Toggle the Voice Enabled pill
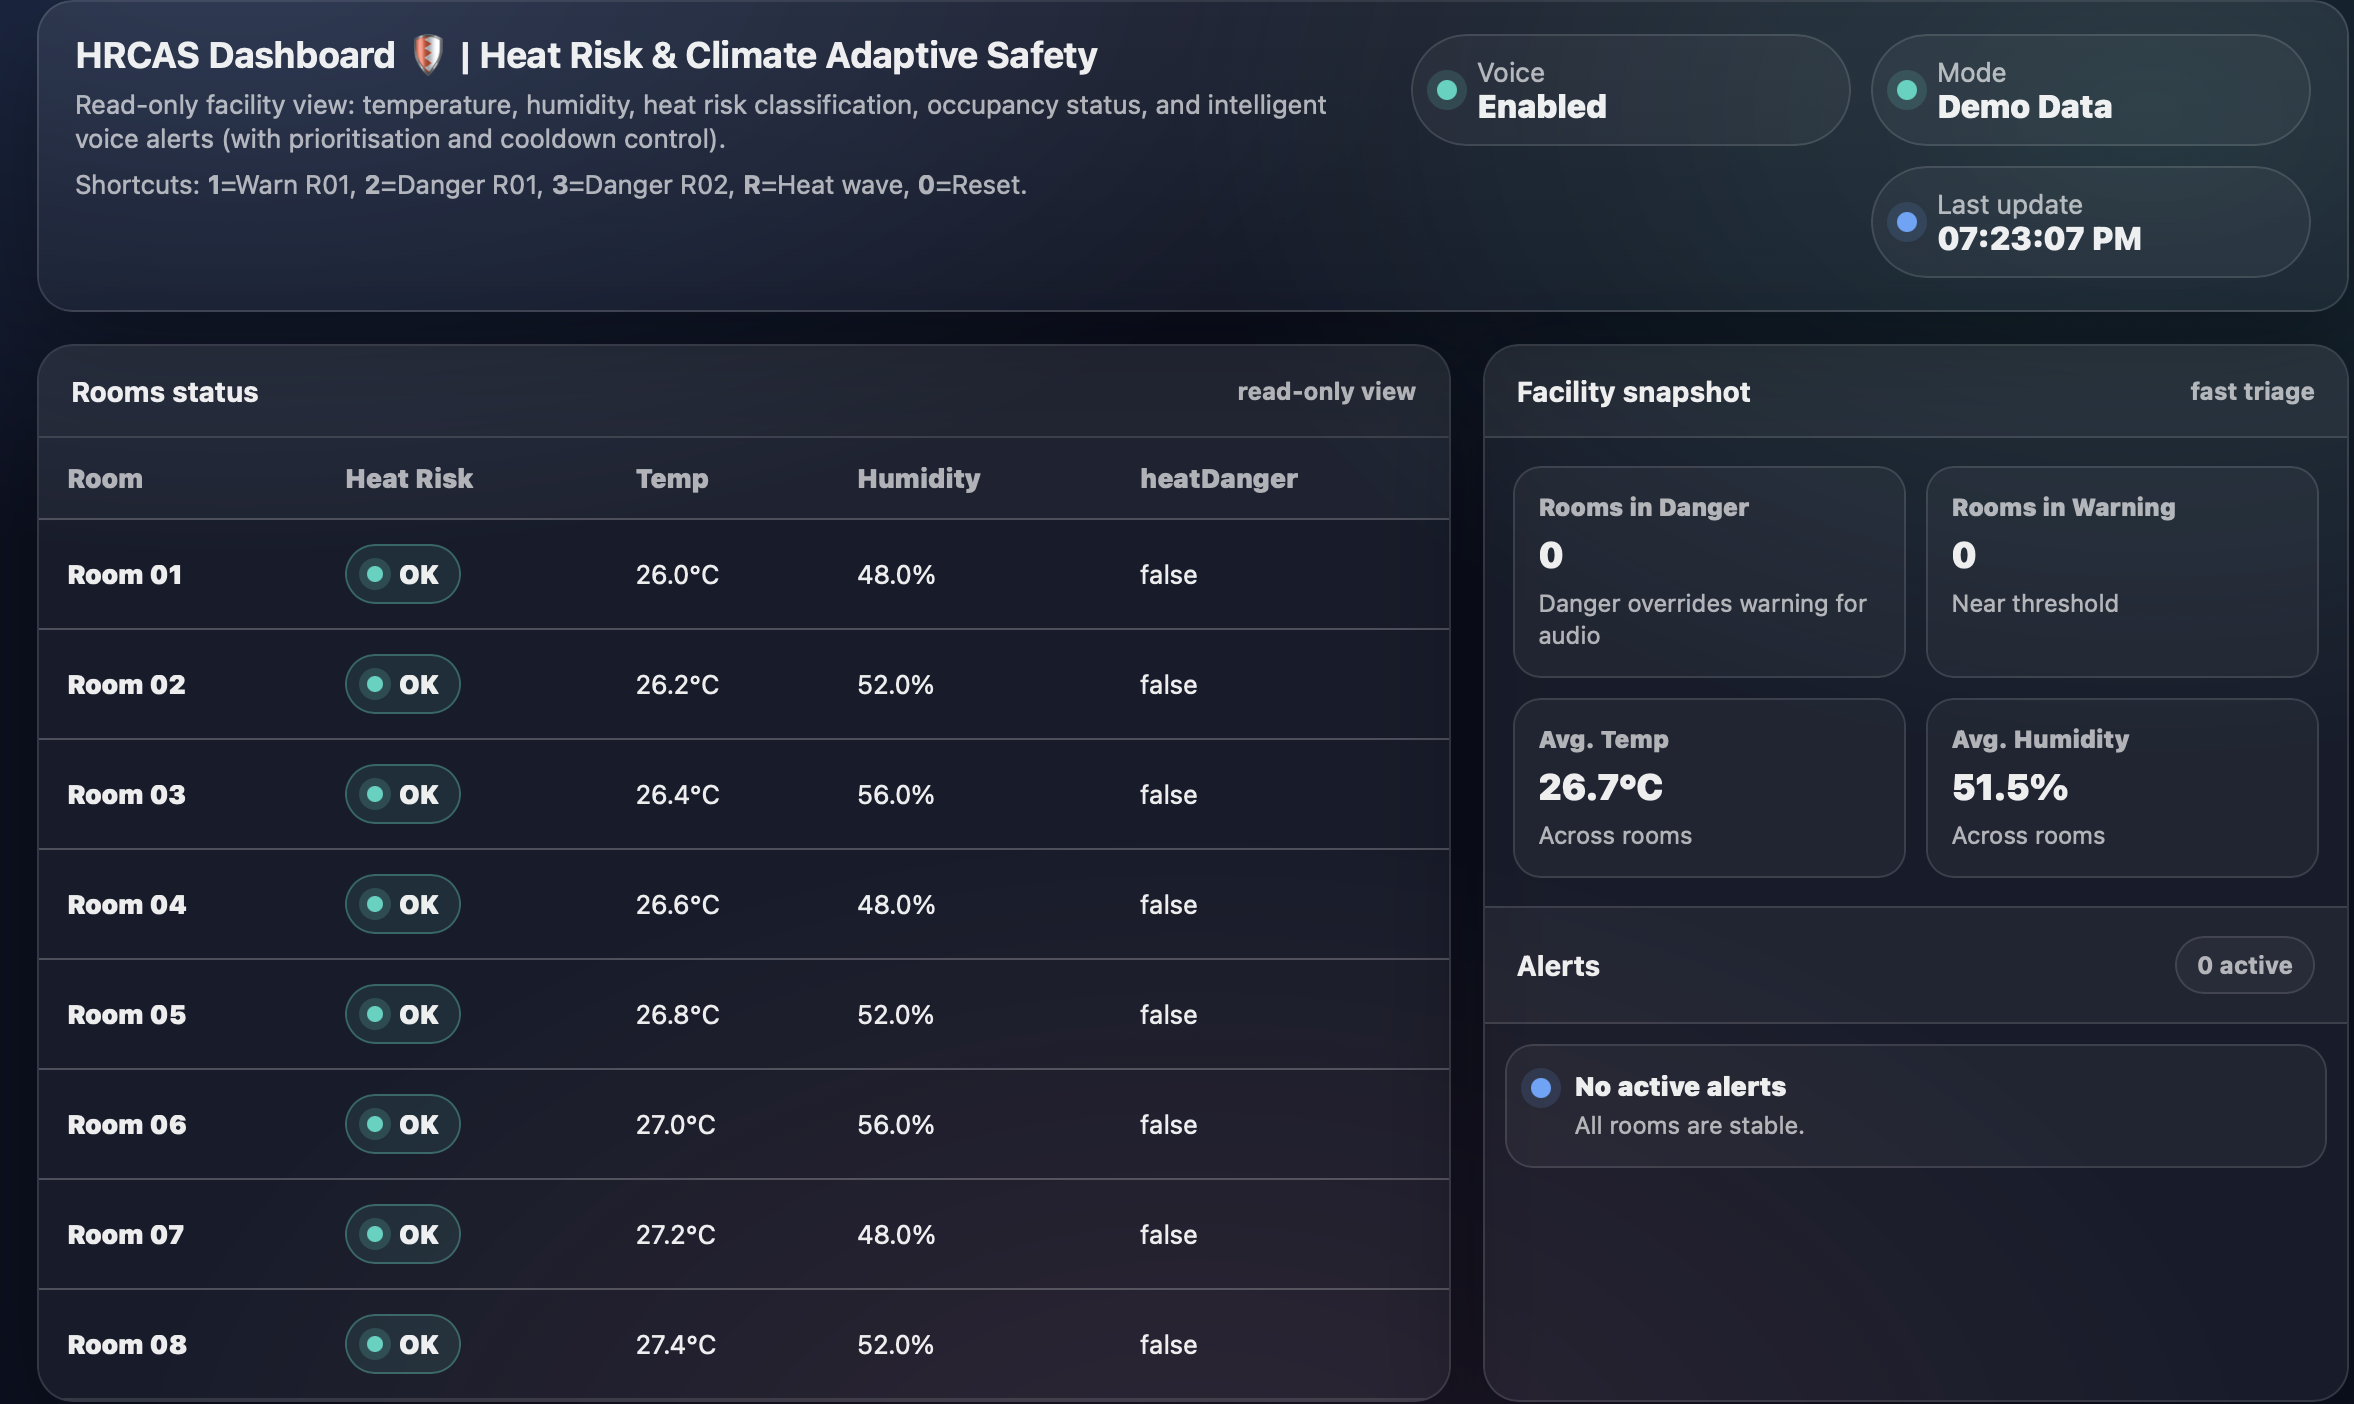The image size is (2354, 1404). click(x=1630, y=90)
